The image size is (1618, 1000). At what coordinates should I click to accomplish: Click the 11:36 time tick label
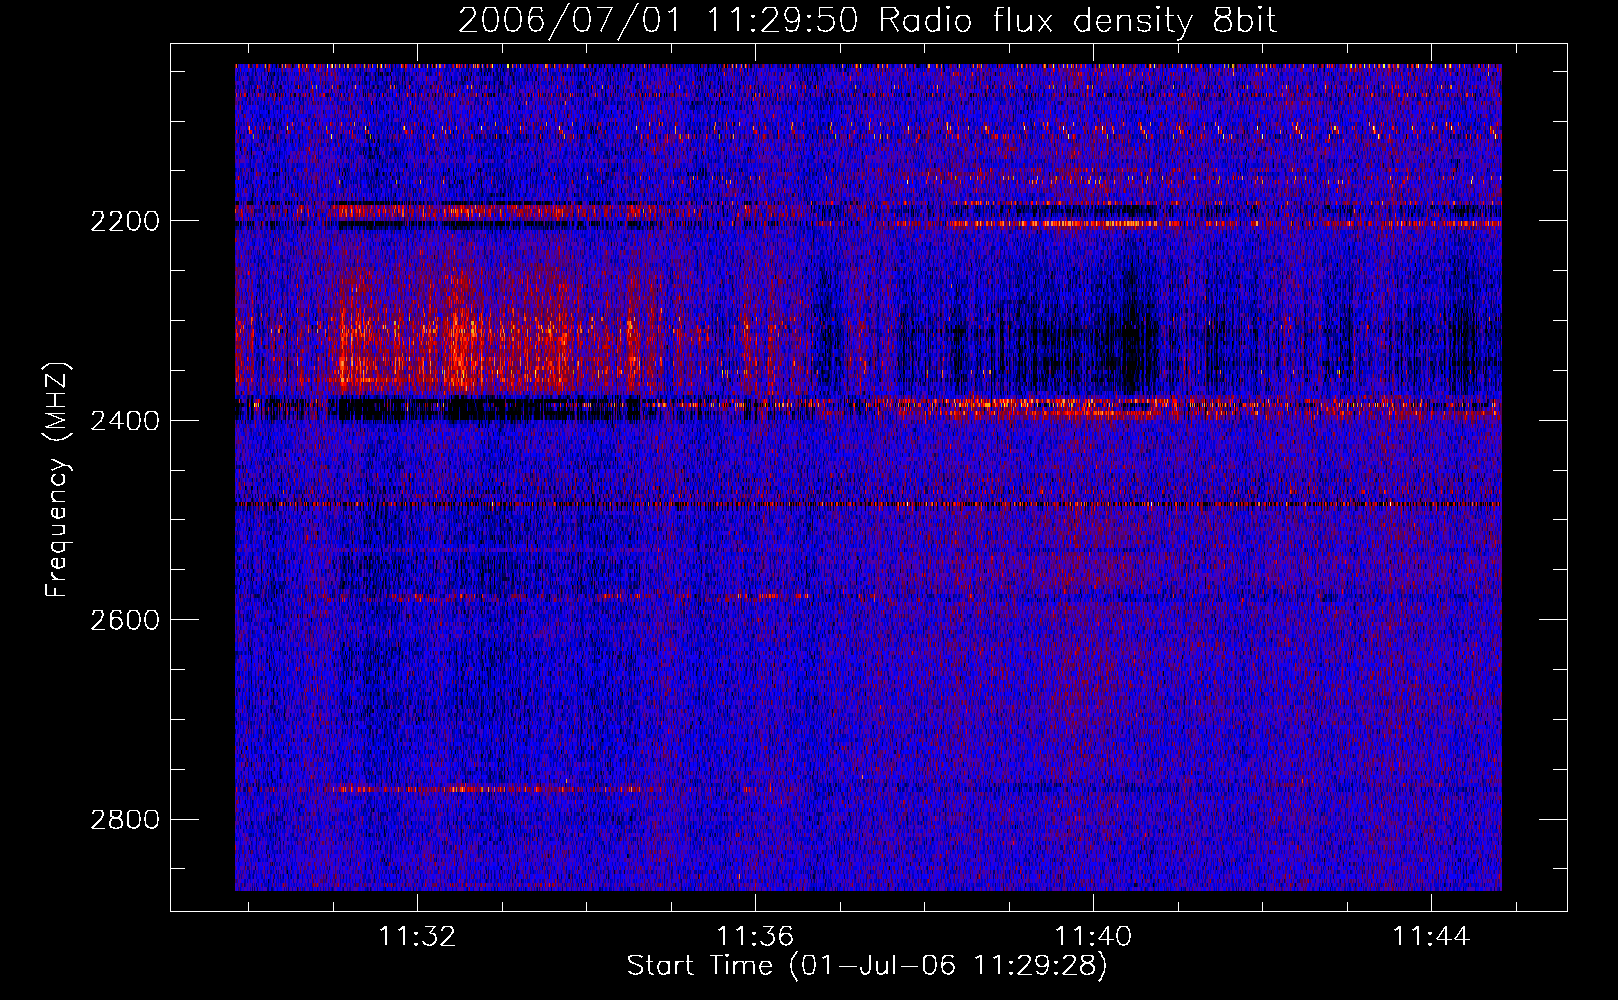click(x=755, y=936)
